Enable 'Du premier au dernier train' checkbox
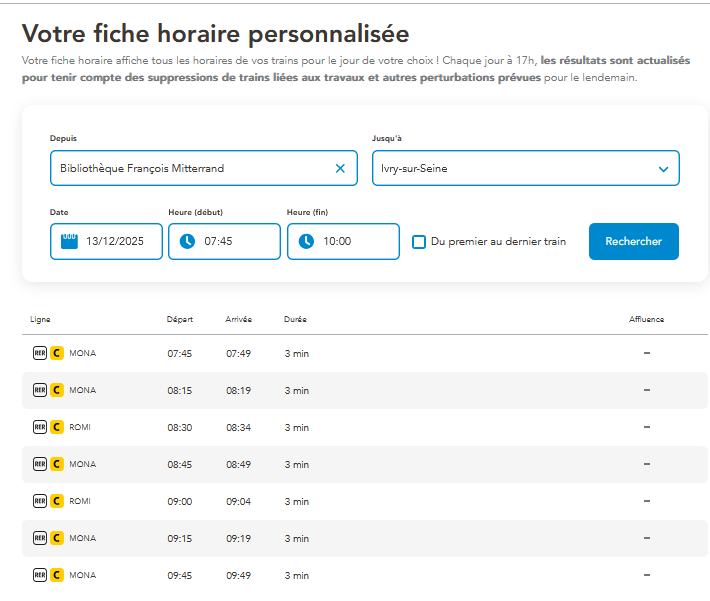The height and width of the screenshot is (601, 710). click(419, 242)
